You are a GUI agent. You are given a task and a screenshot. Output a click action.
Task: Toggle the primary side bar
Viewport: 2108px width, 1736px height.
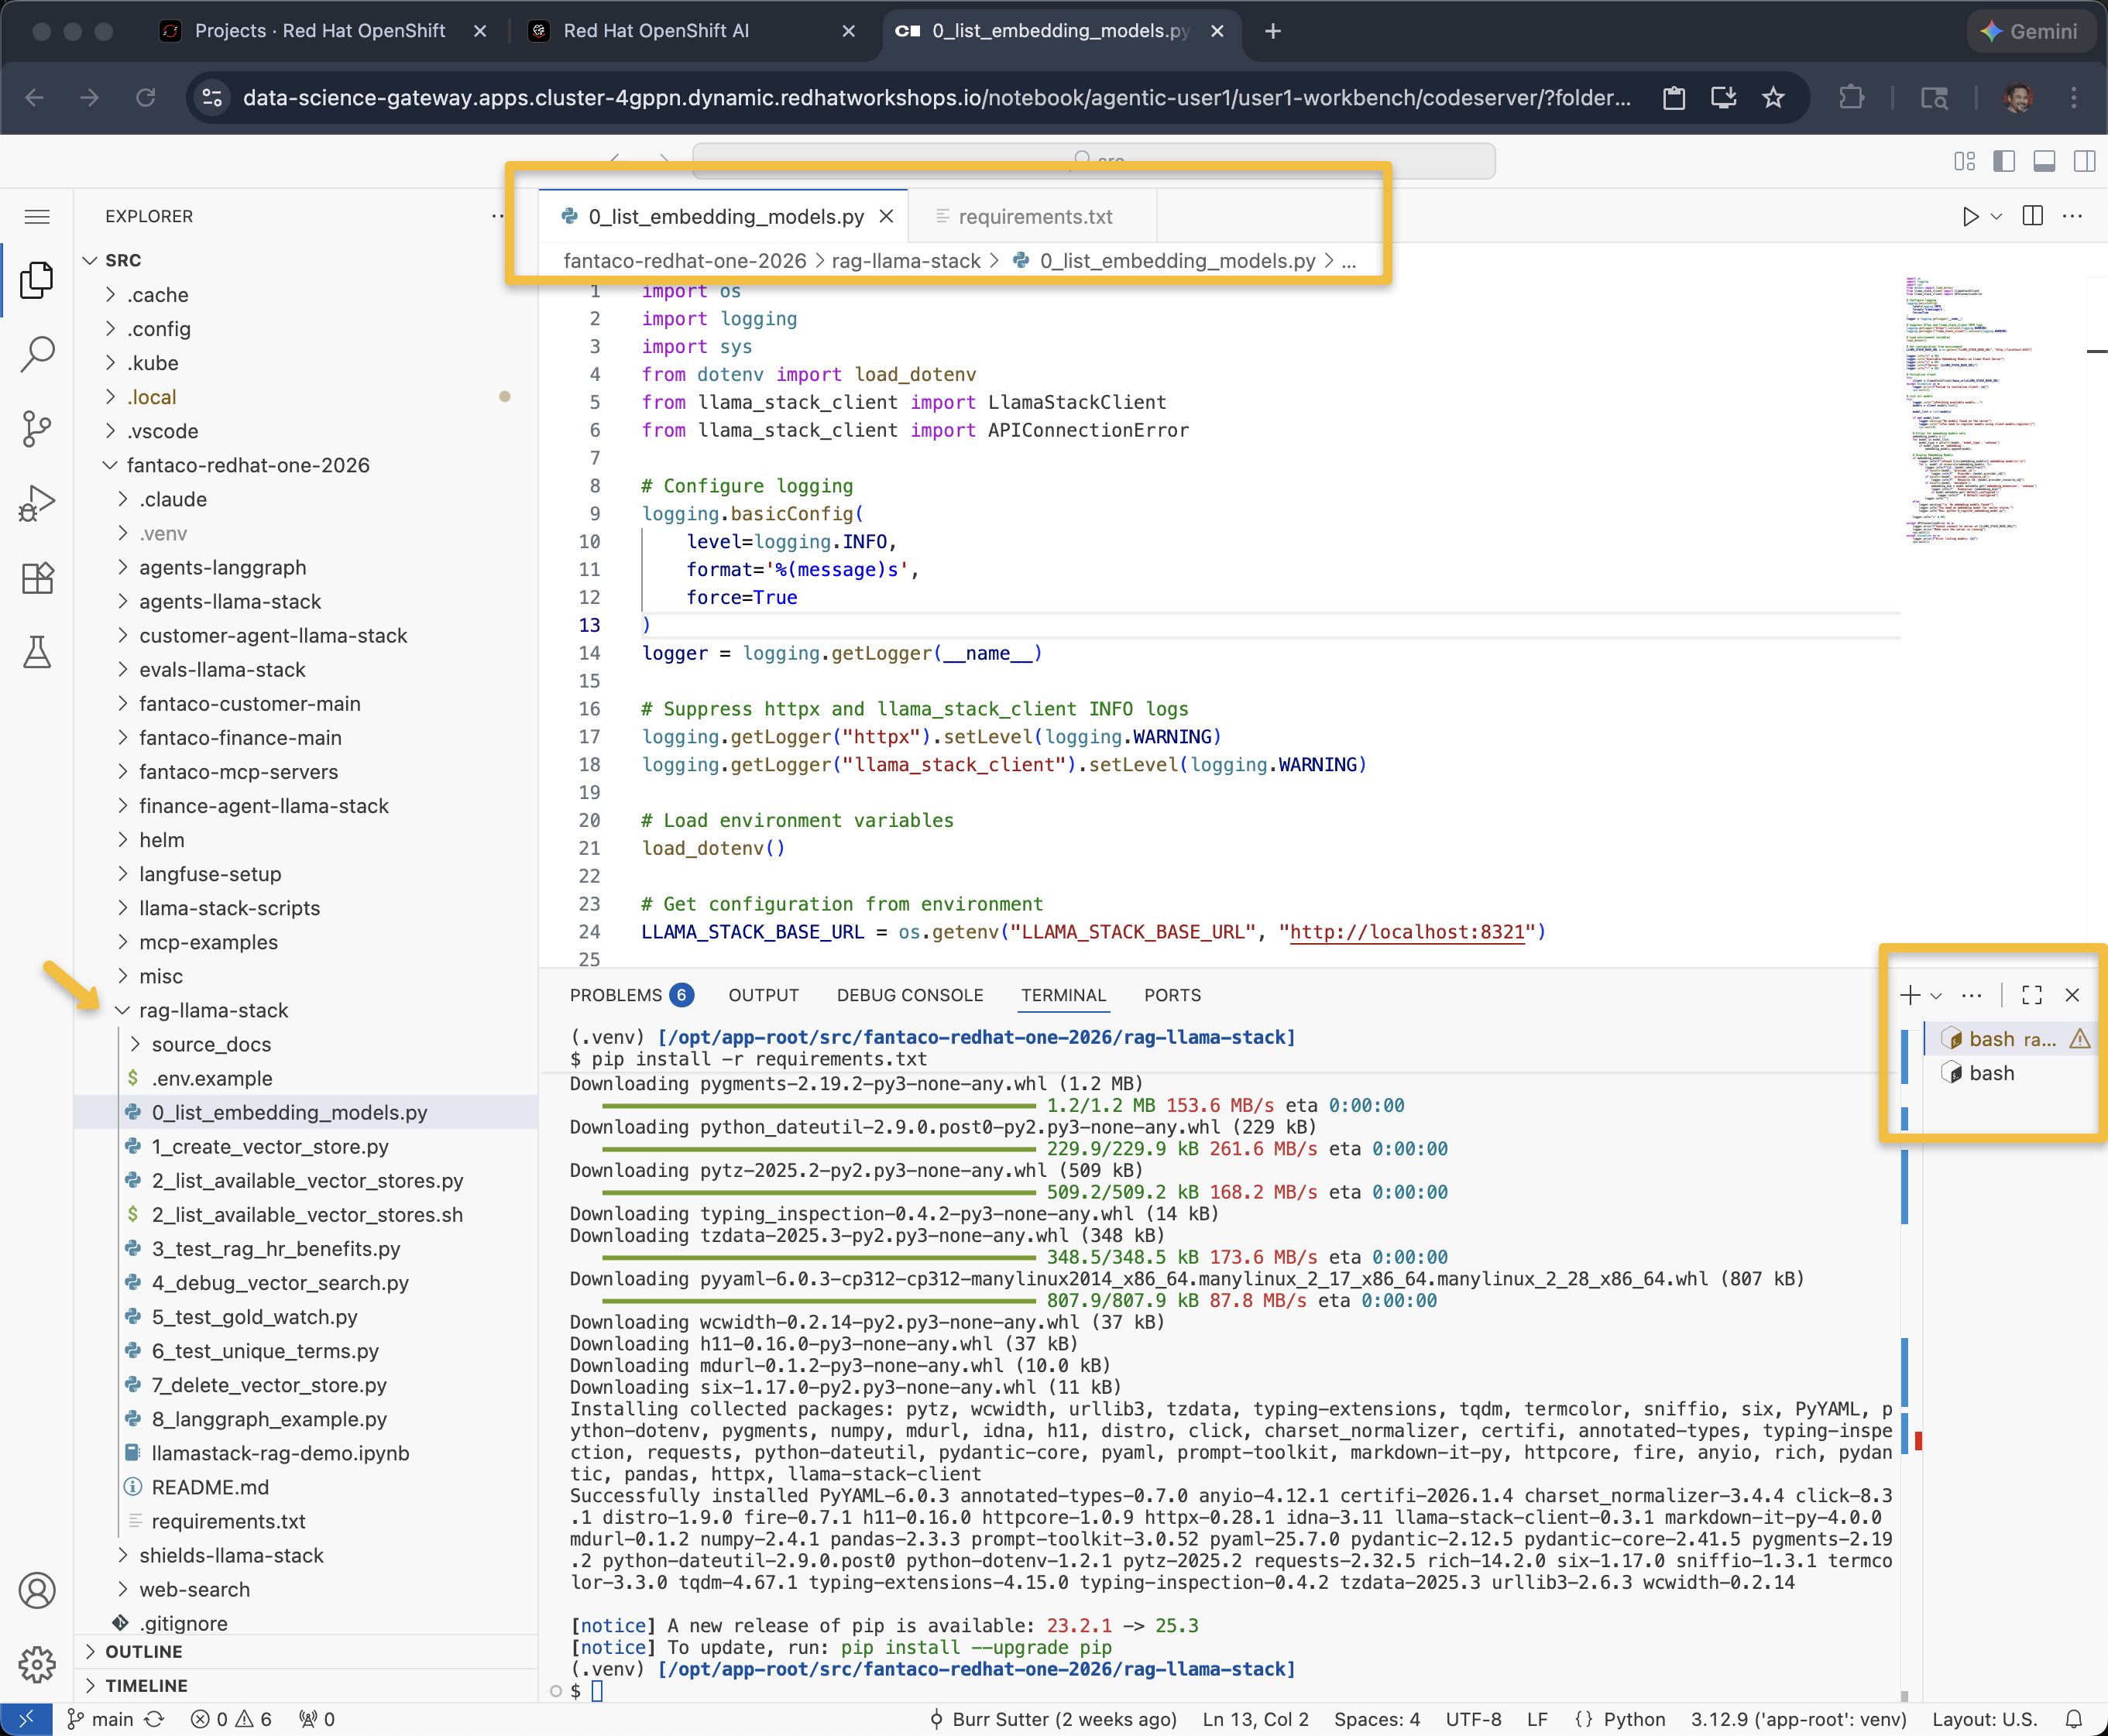coord(2004,160)
